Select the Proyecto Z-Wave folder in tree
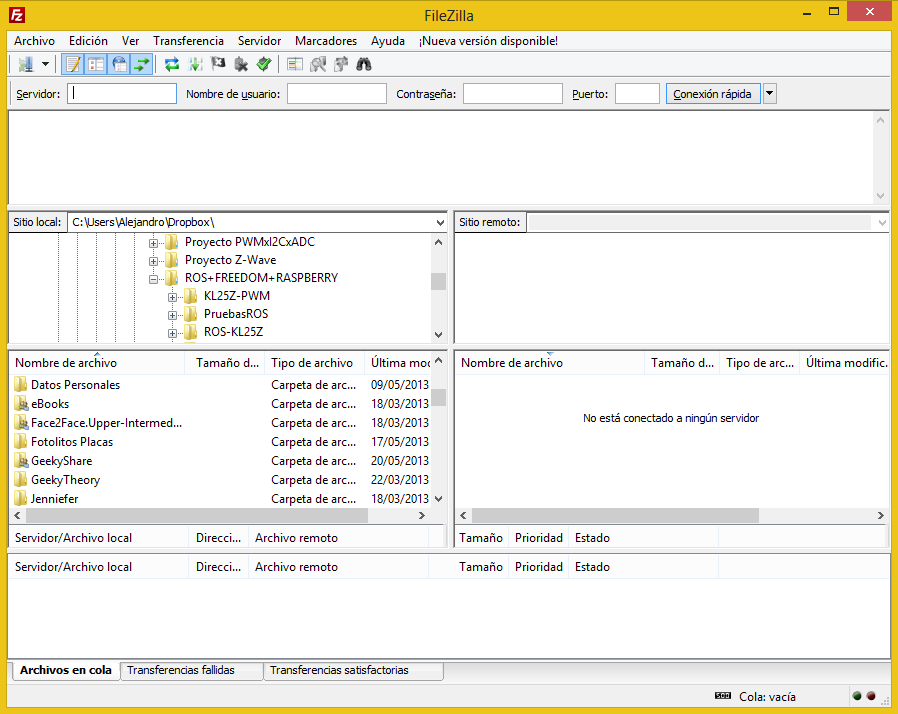This screenshot has width=898, height=714. pyautogui.click(x=230, y=260)
